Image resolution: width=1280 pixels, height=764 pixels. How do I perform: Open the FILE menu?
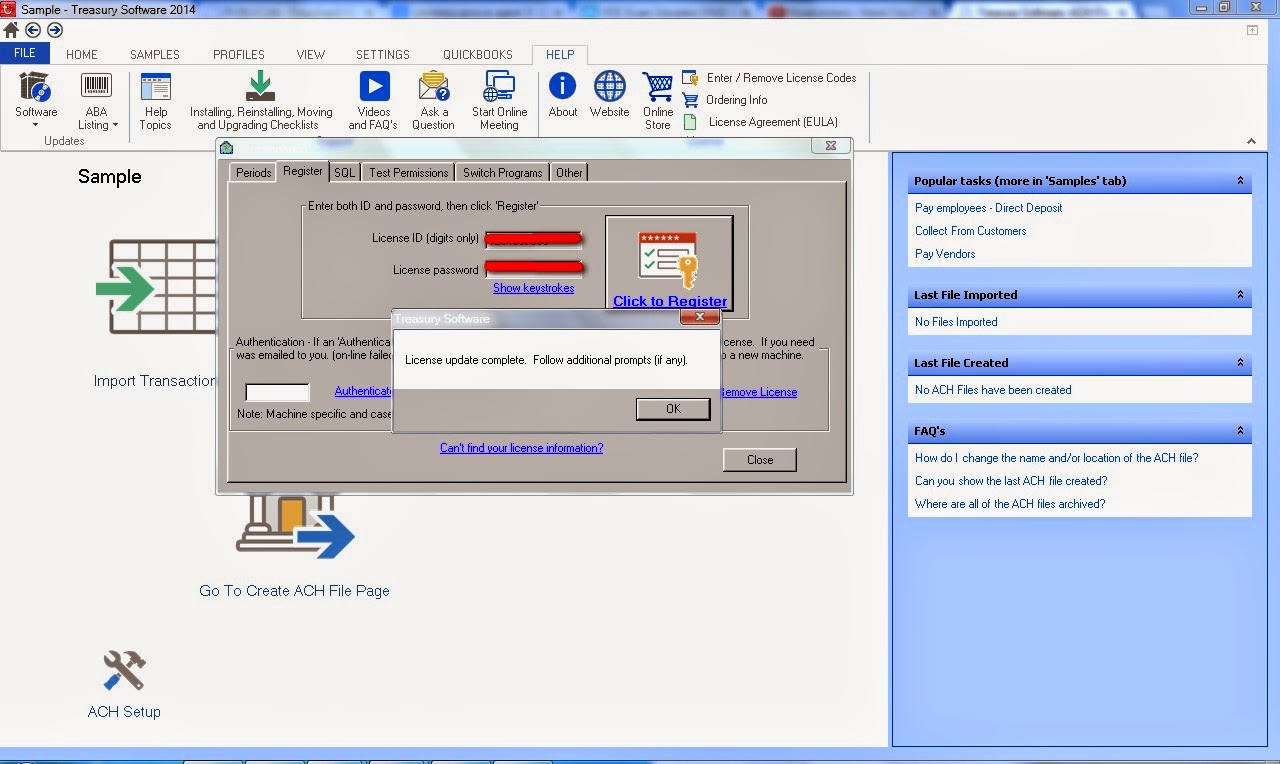[25, 54]
